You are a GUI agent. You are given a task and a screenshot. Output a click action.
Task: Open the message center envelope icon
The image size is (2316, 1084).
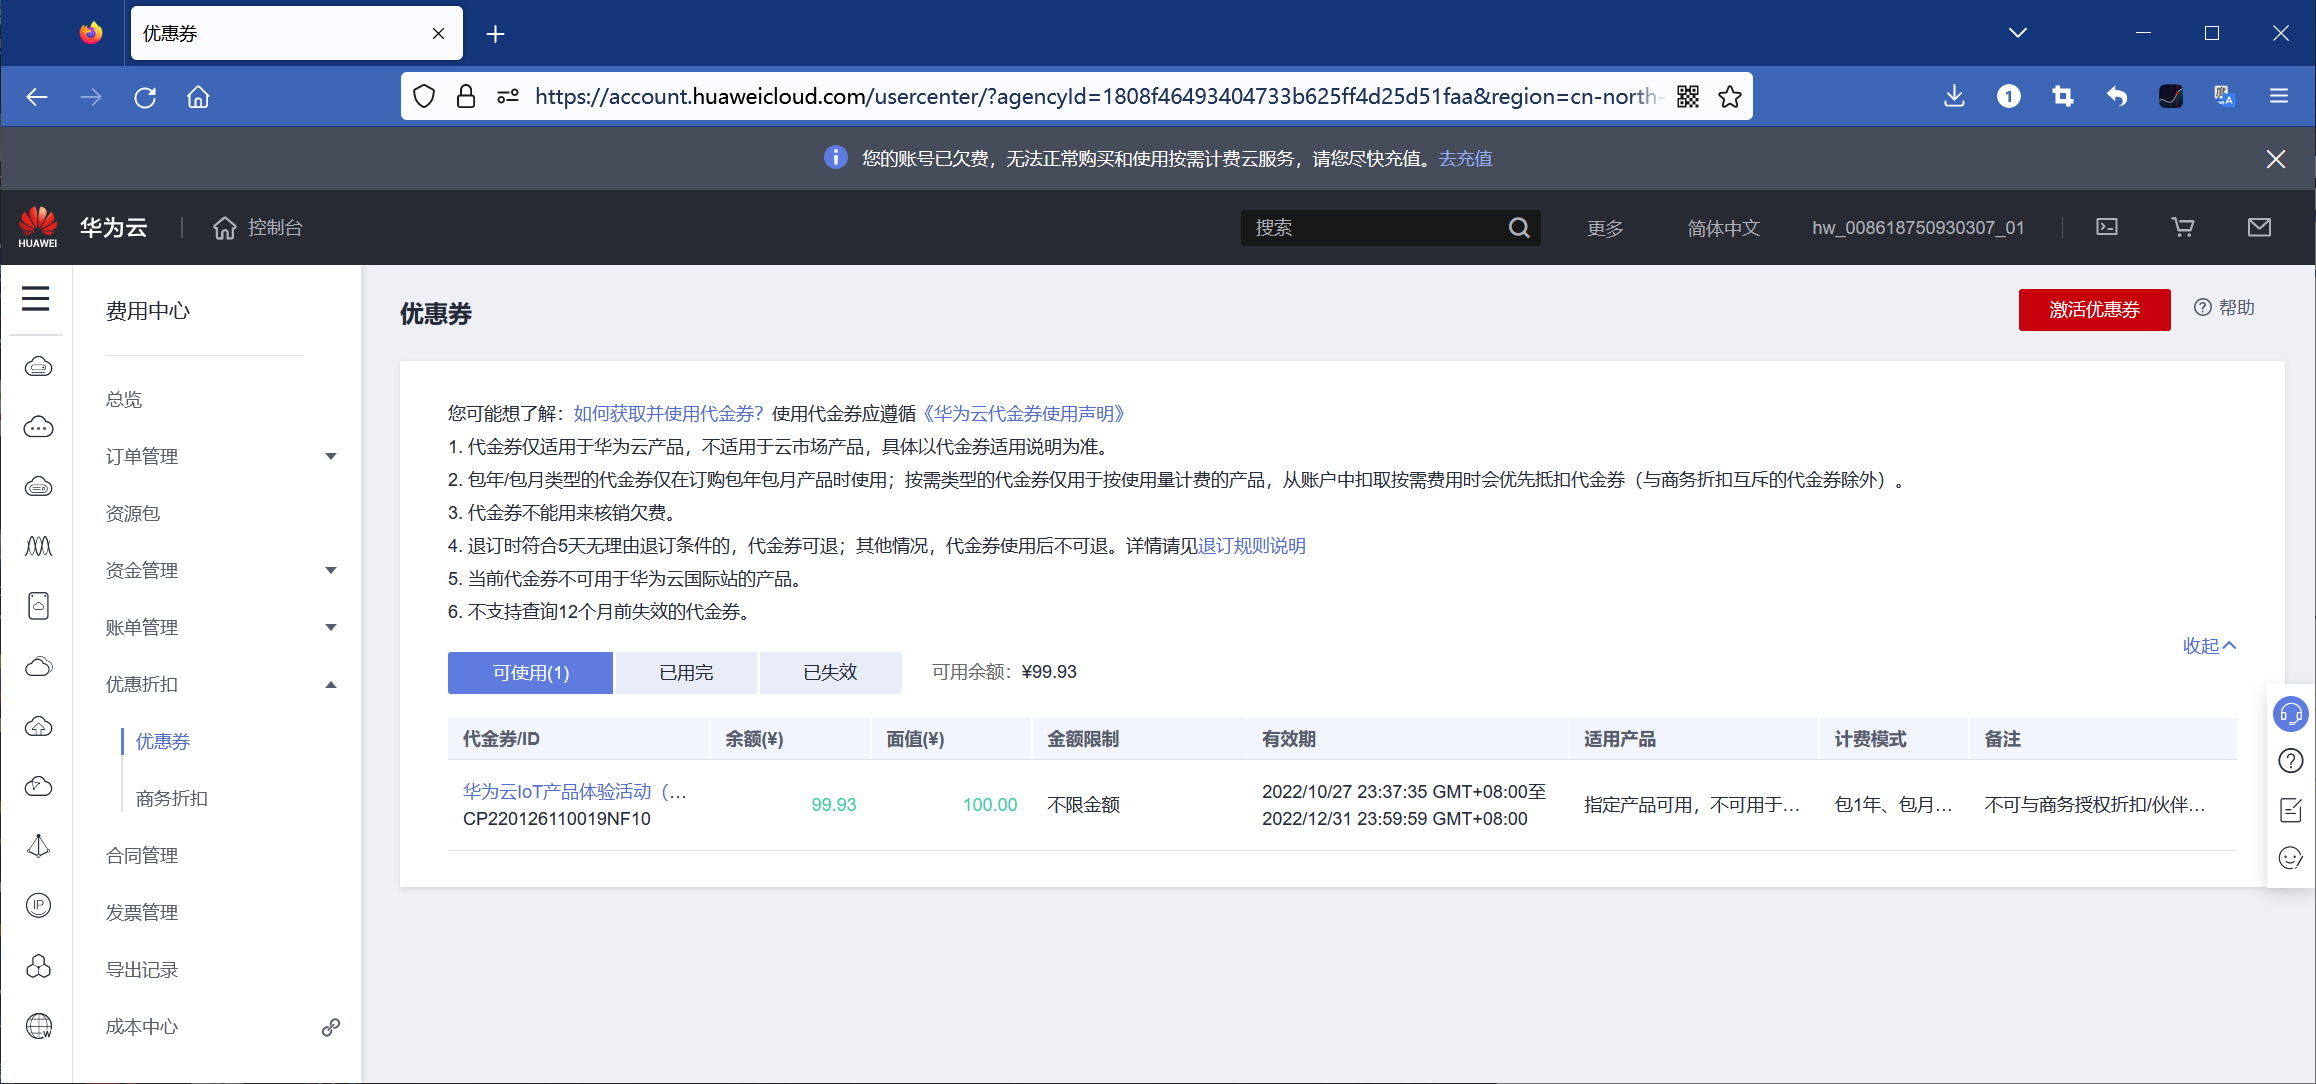[x=2259, y=227]
